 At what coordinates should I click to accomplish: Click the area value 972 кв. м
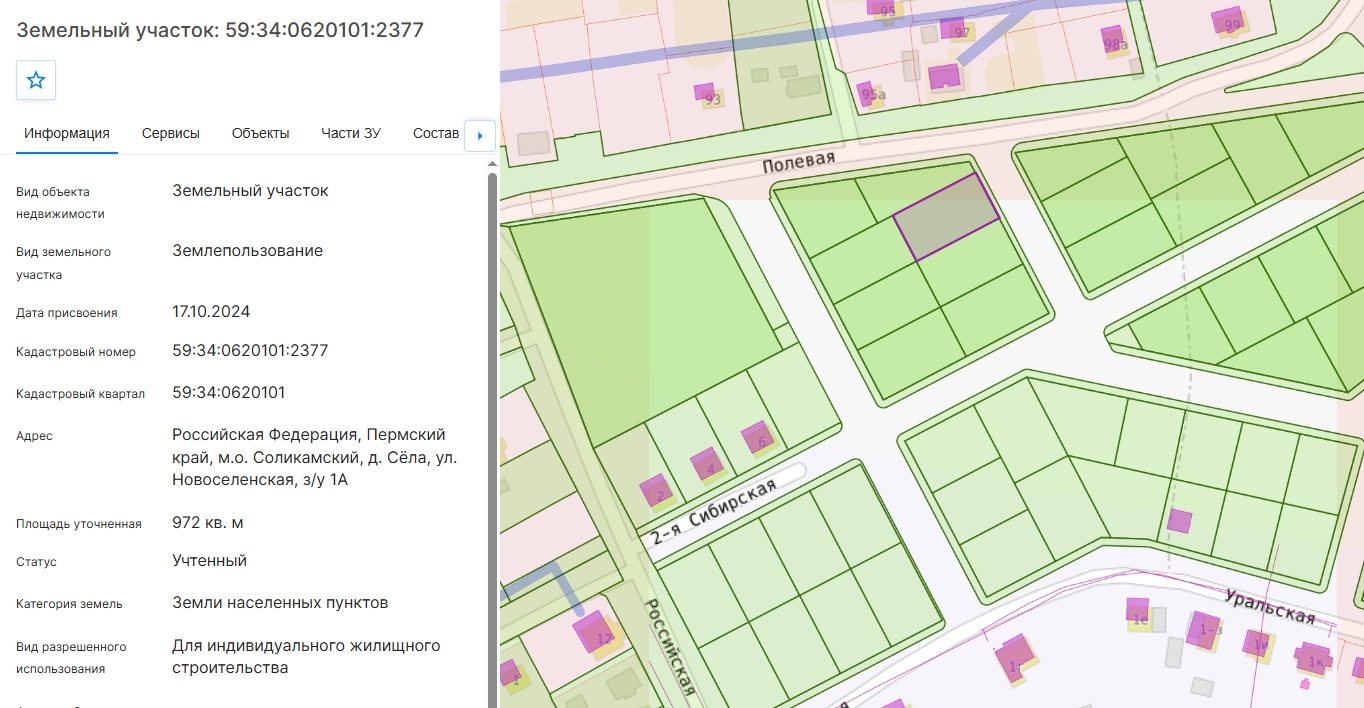(x=208, y=522)
